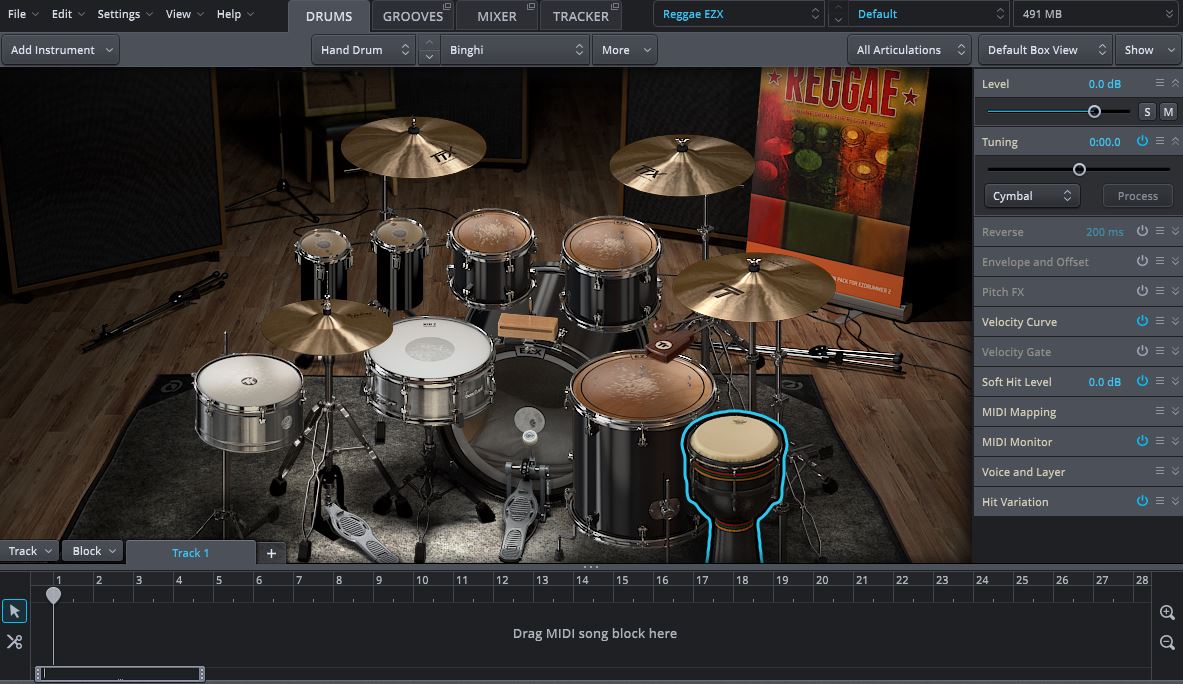Toggle the MIDI Monitor power button

[x=1142, y=441]
